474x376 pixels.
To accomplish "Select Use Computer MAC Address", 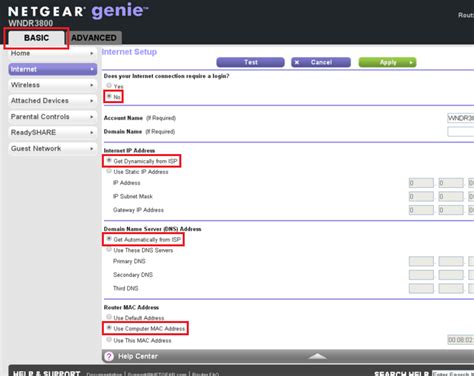I will (x=109, y=328).
